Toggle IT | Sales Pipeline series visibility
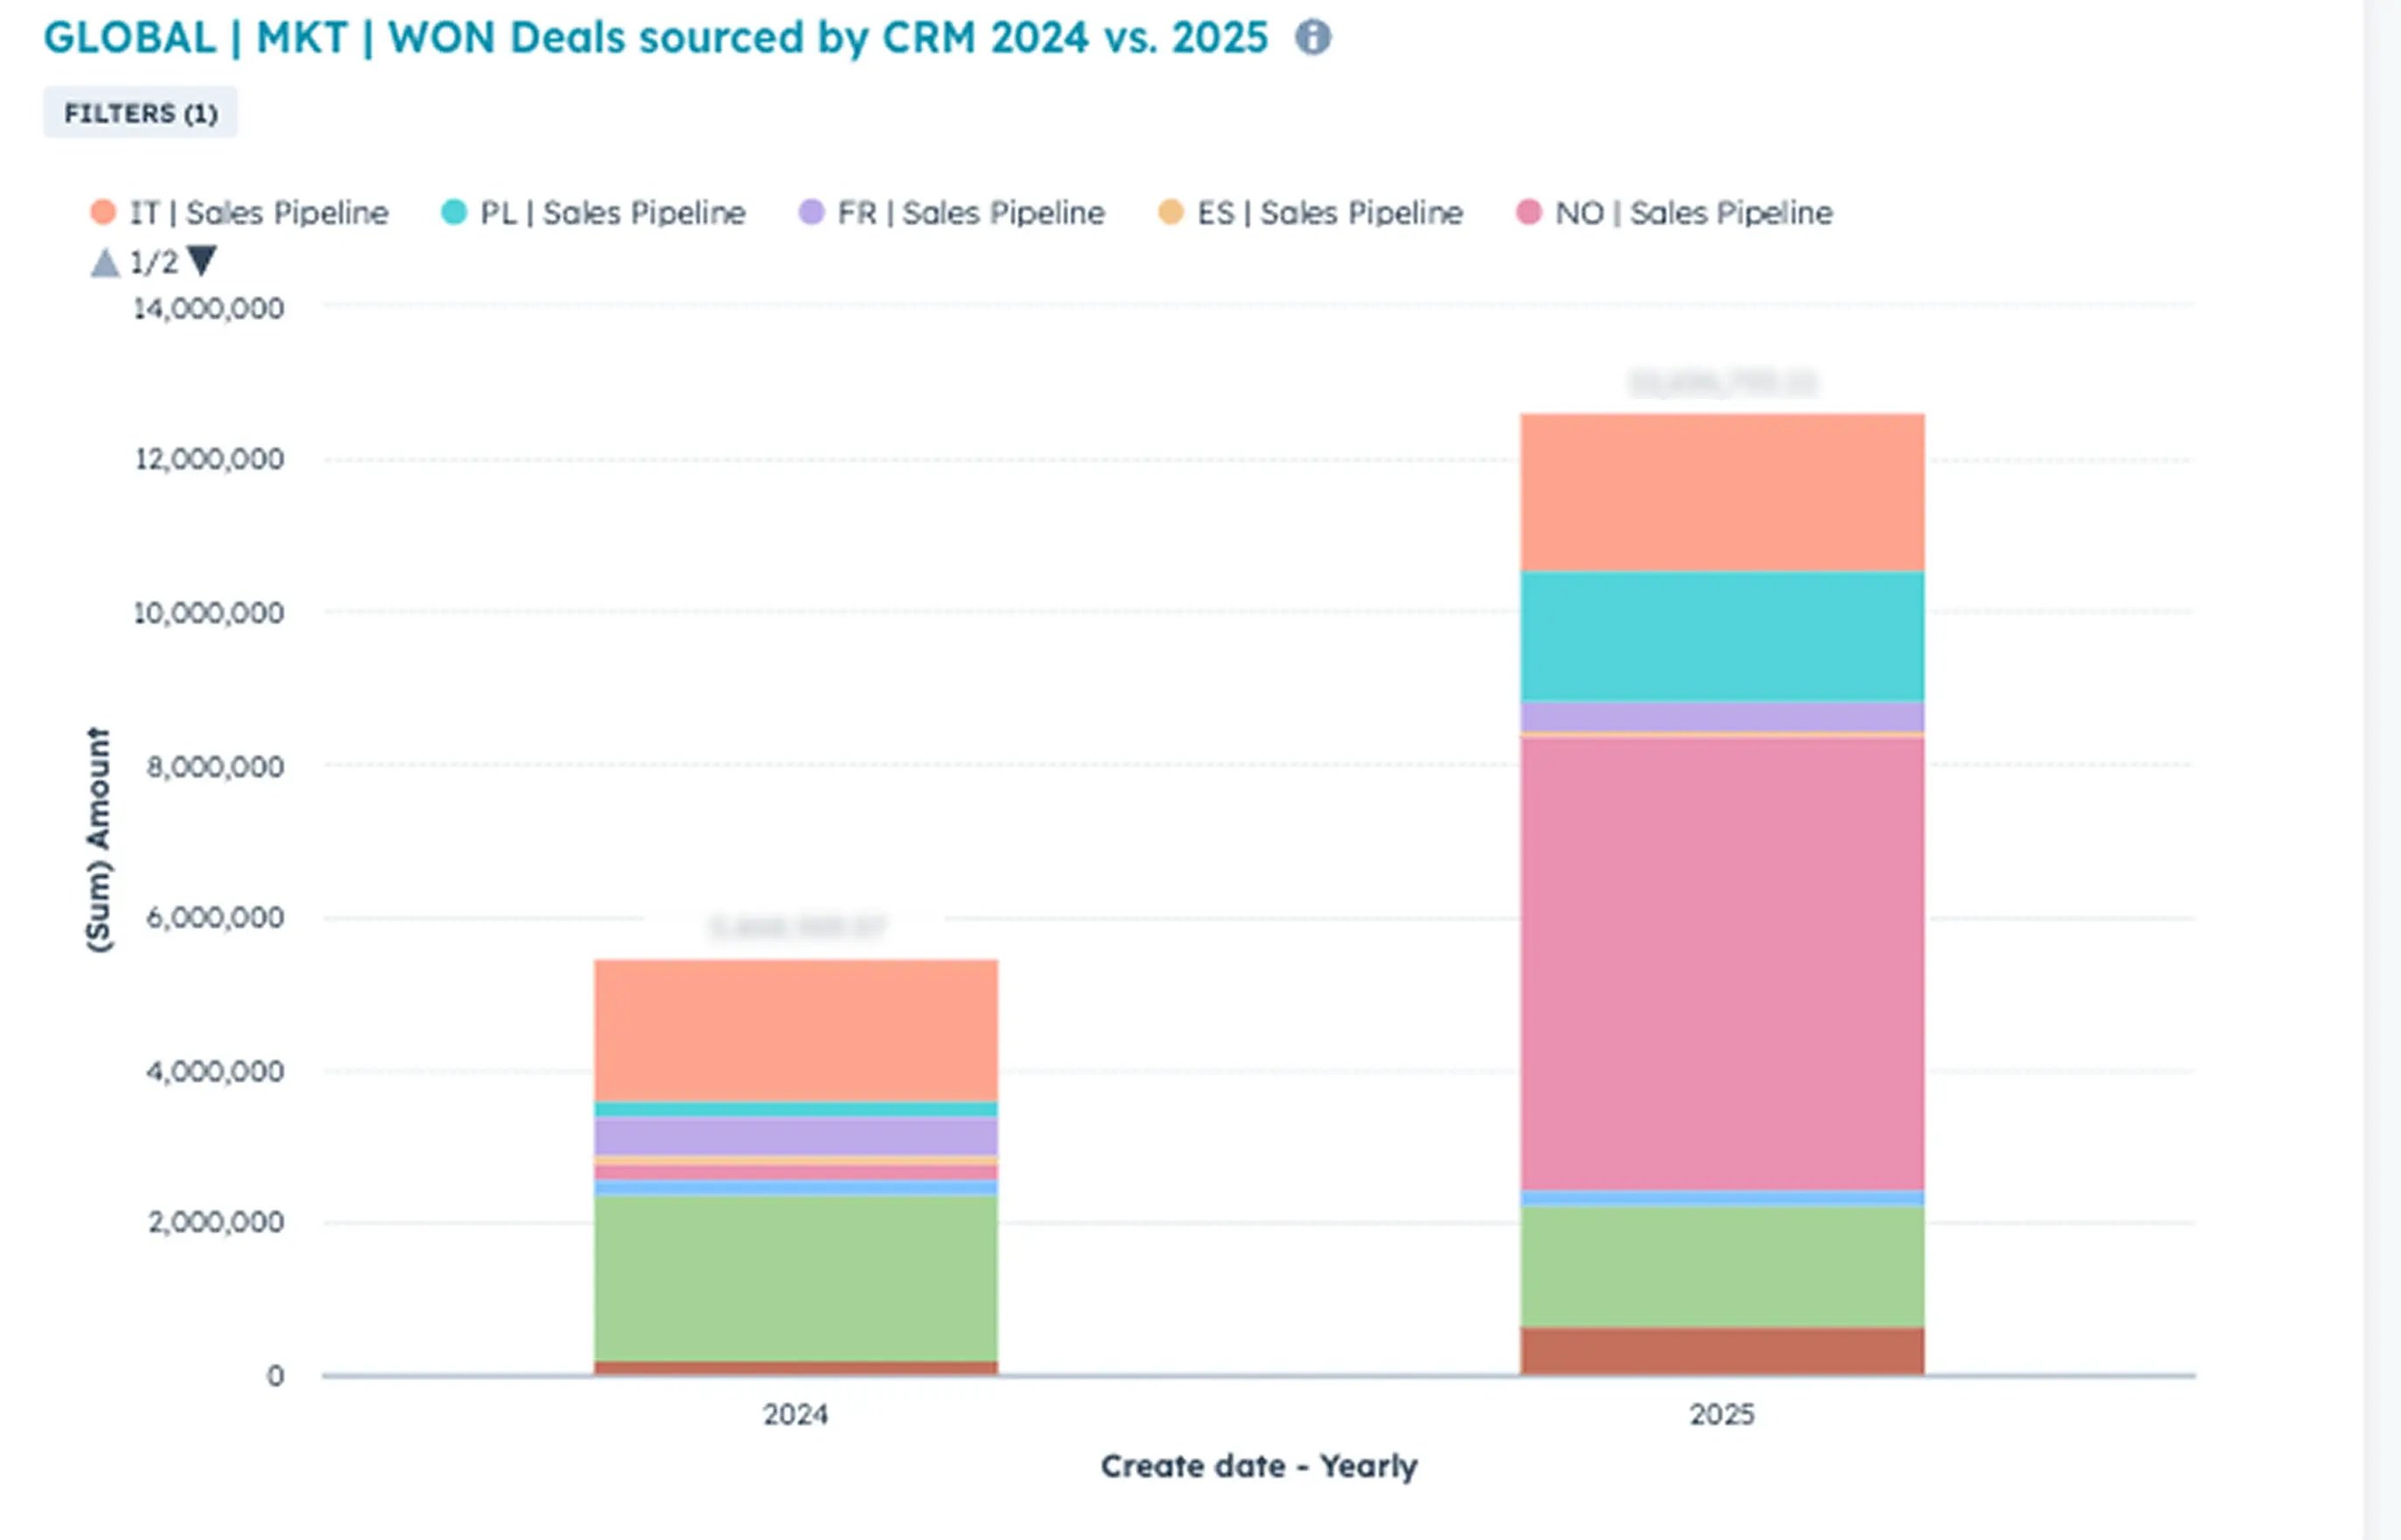This screenshot has height=1540, width=2401. (260, 212)
